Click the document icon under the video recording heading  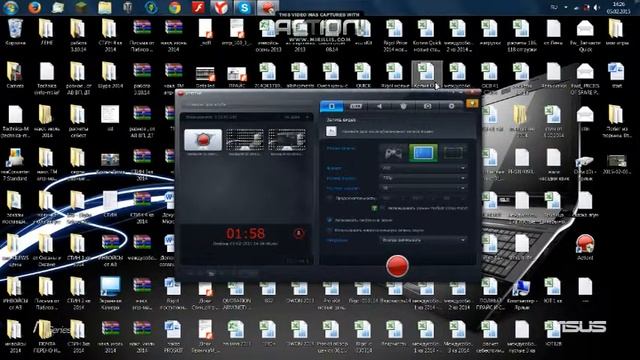pyautogui.click(x=331, y=131)
